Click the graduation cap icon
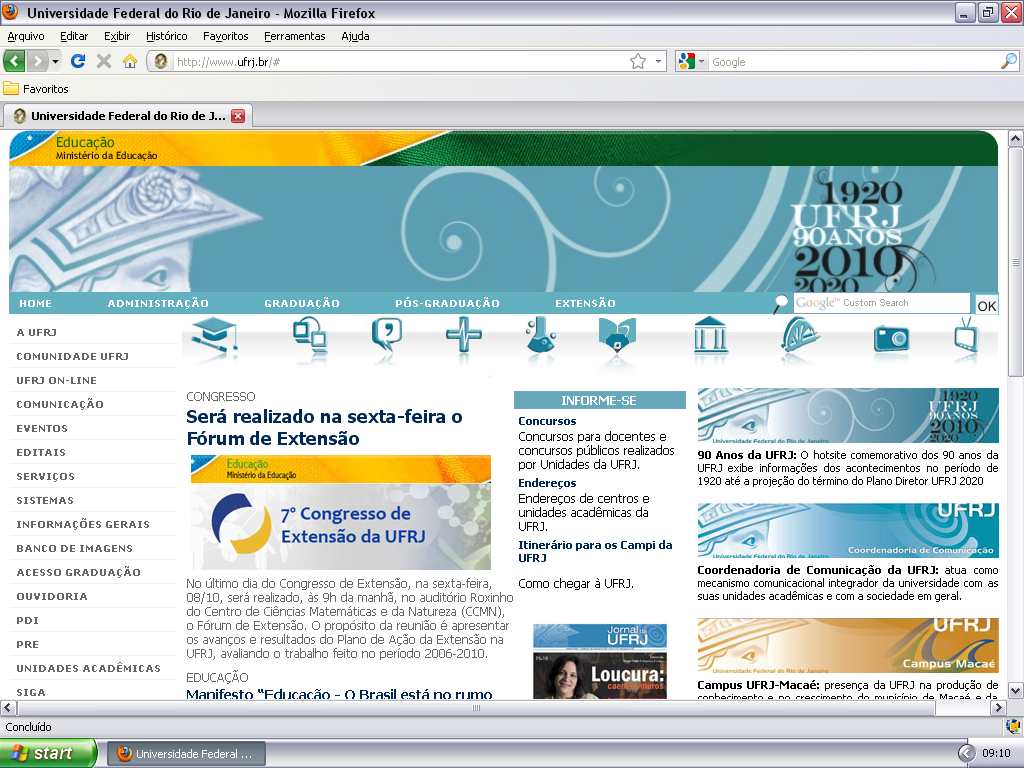Viewport: 1024px width, 768px height. 213,334
